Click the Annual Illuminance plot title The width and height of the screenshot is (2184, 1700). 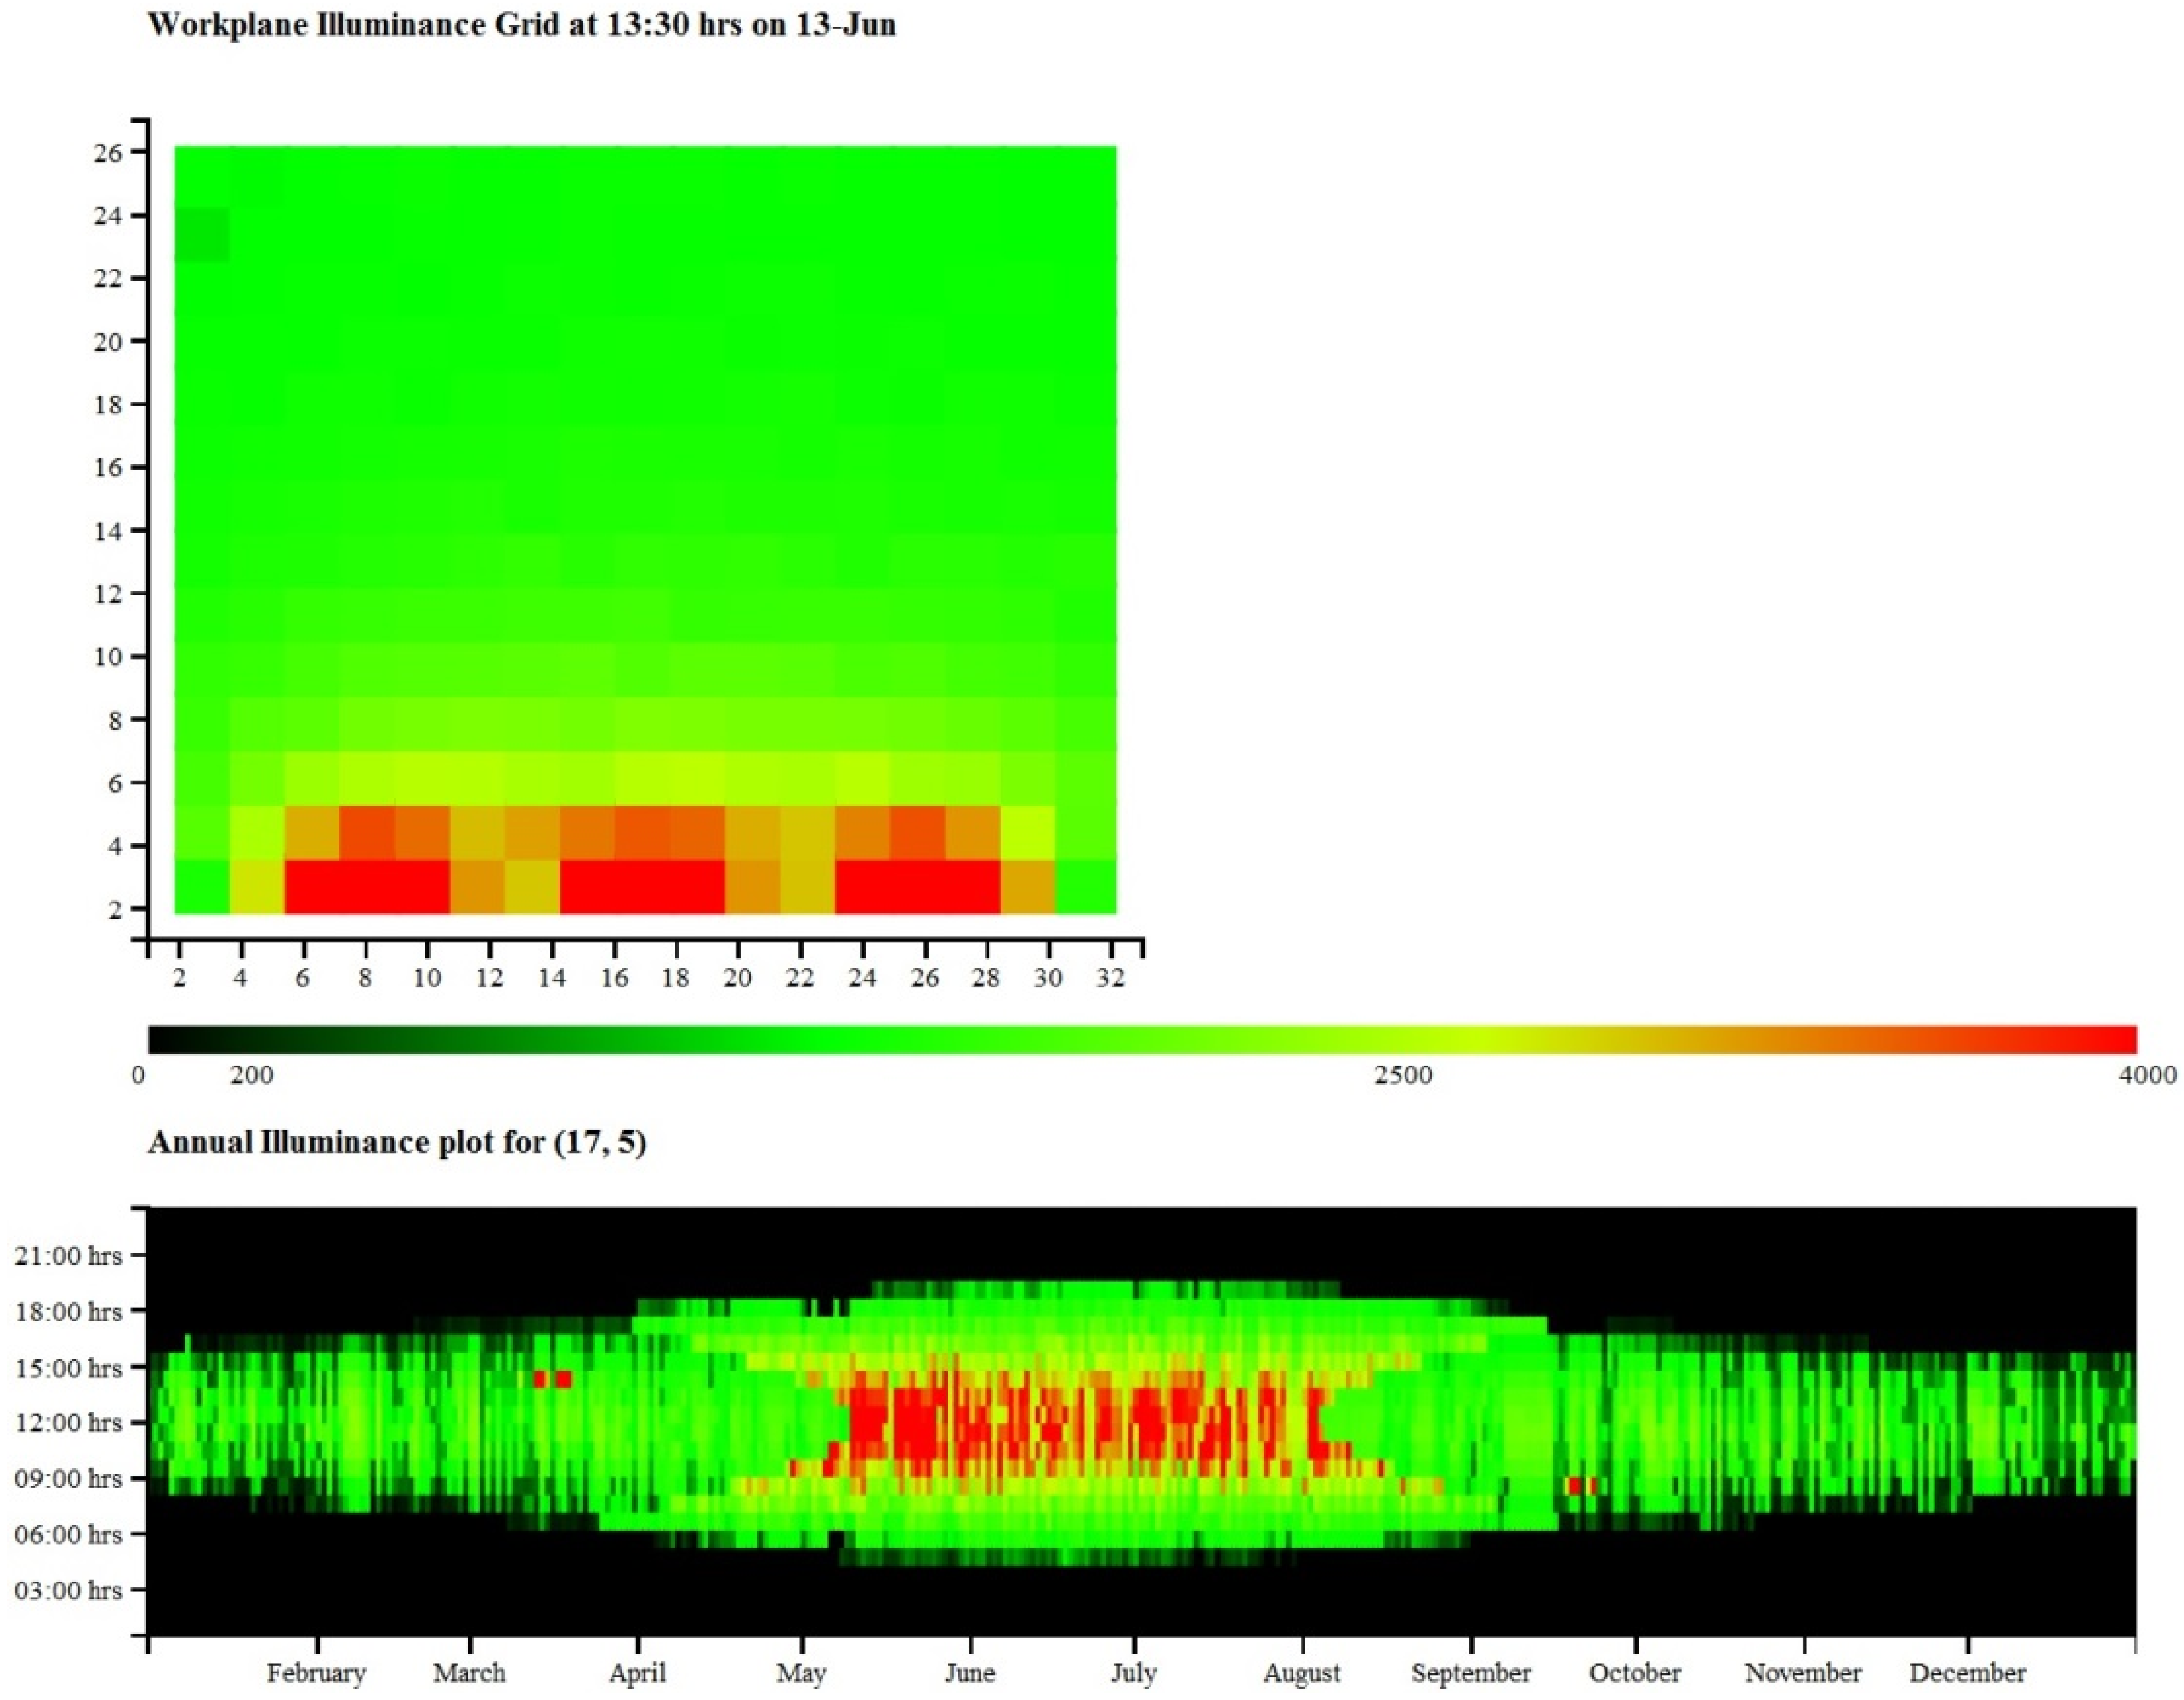click(397, 1142)
